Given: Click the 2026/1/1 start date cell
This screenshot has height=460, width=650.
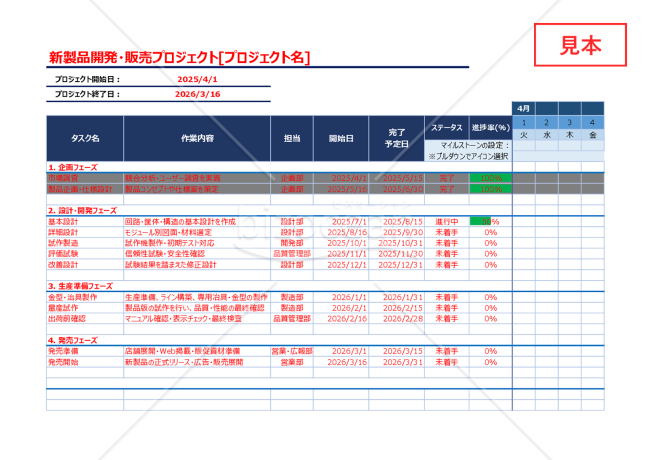Looking at the screenshot, I should tap(341, 297).
